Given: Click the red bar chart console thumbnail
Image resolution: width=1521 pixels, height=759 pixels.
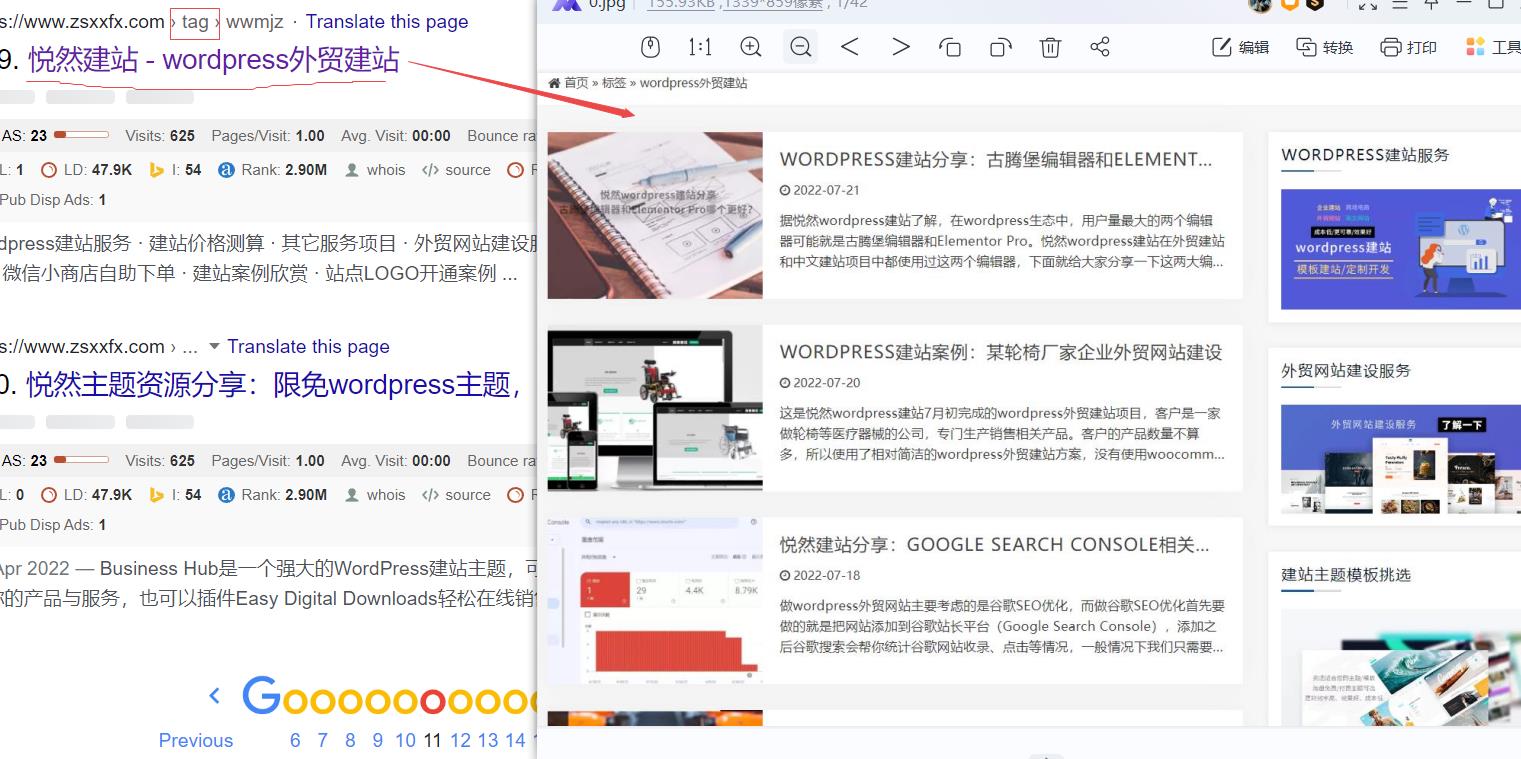Looking at the screenshot, I should [x=655, y=600].
